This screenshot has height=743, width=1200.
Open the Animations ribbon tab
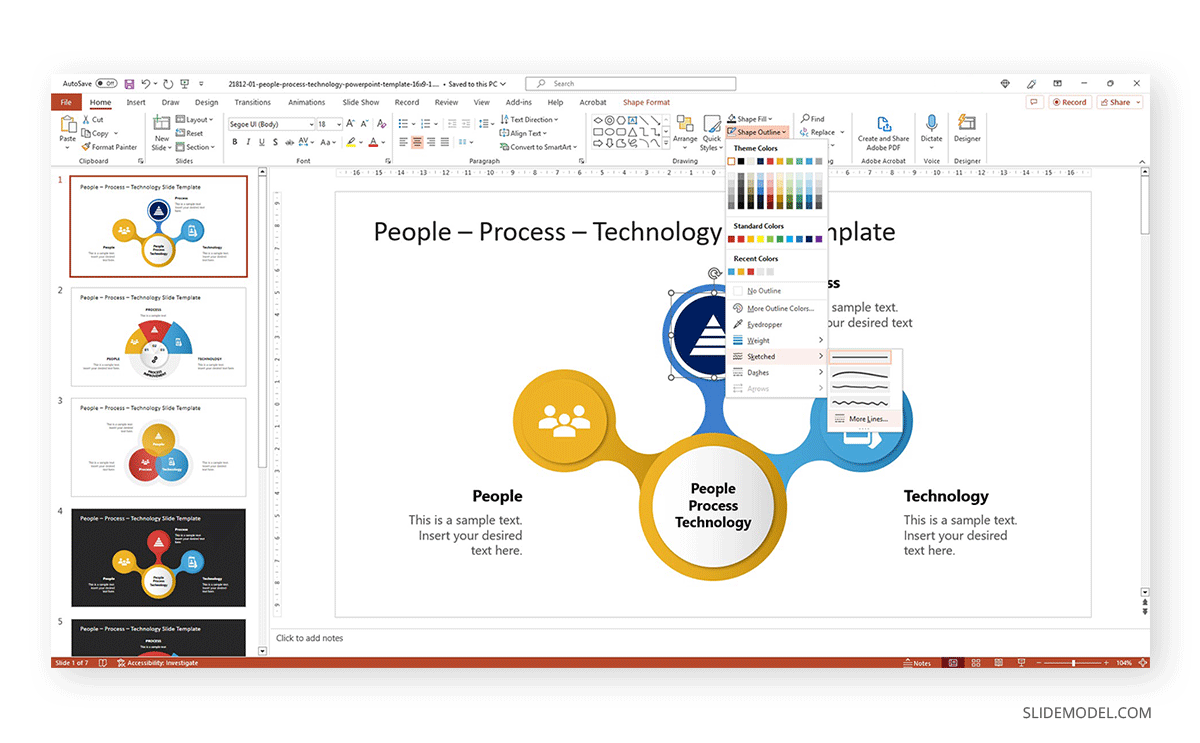(306, 101)
